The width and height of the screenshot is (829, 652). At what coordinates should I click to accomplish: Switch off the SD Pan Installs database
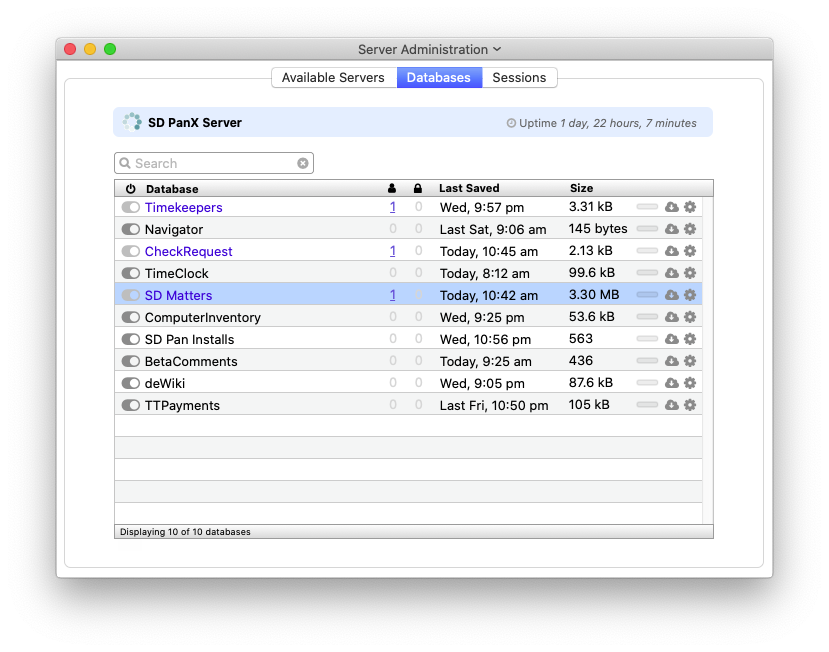coord(130,339)
